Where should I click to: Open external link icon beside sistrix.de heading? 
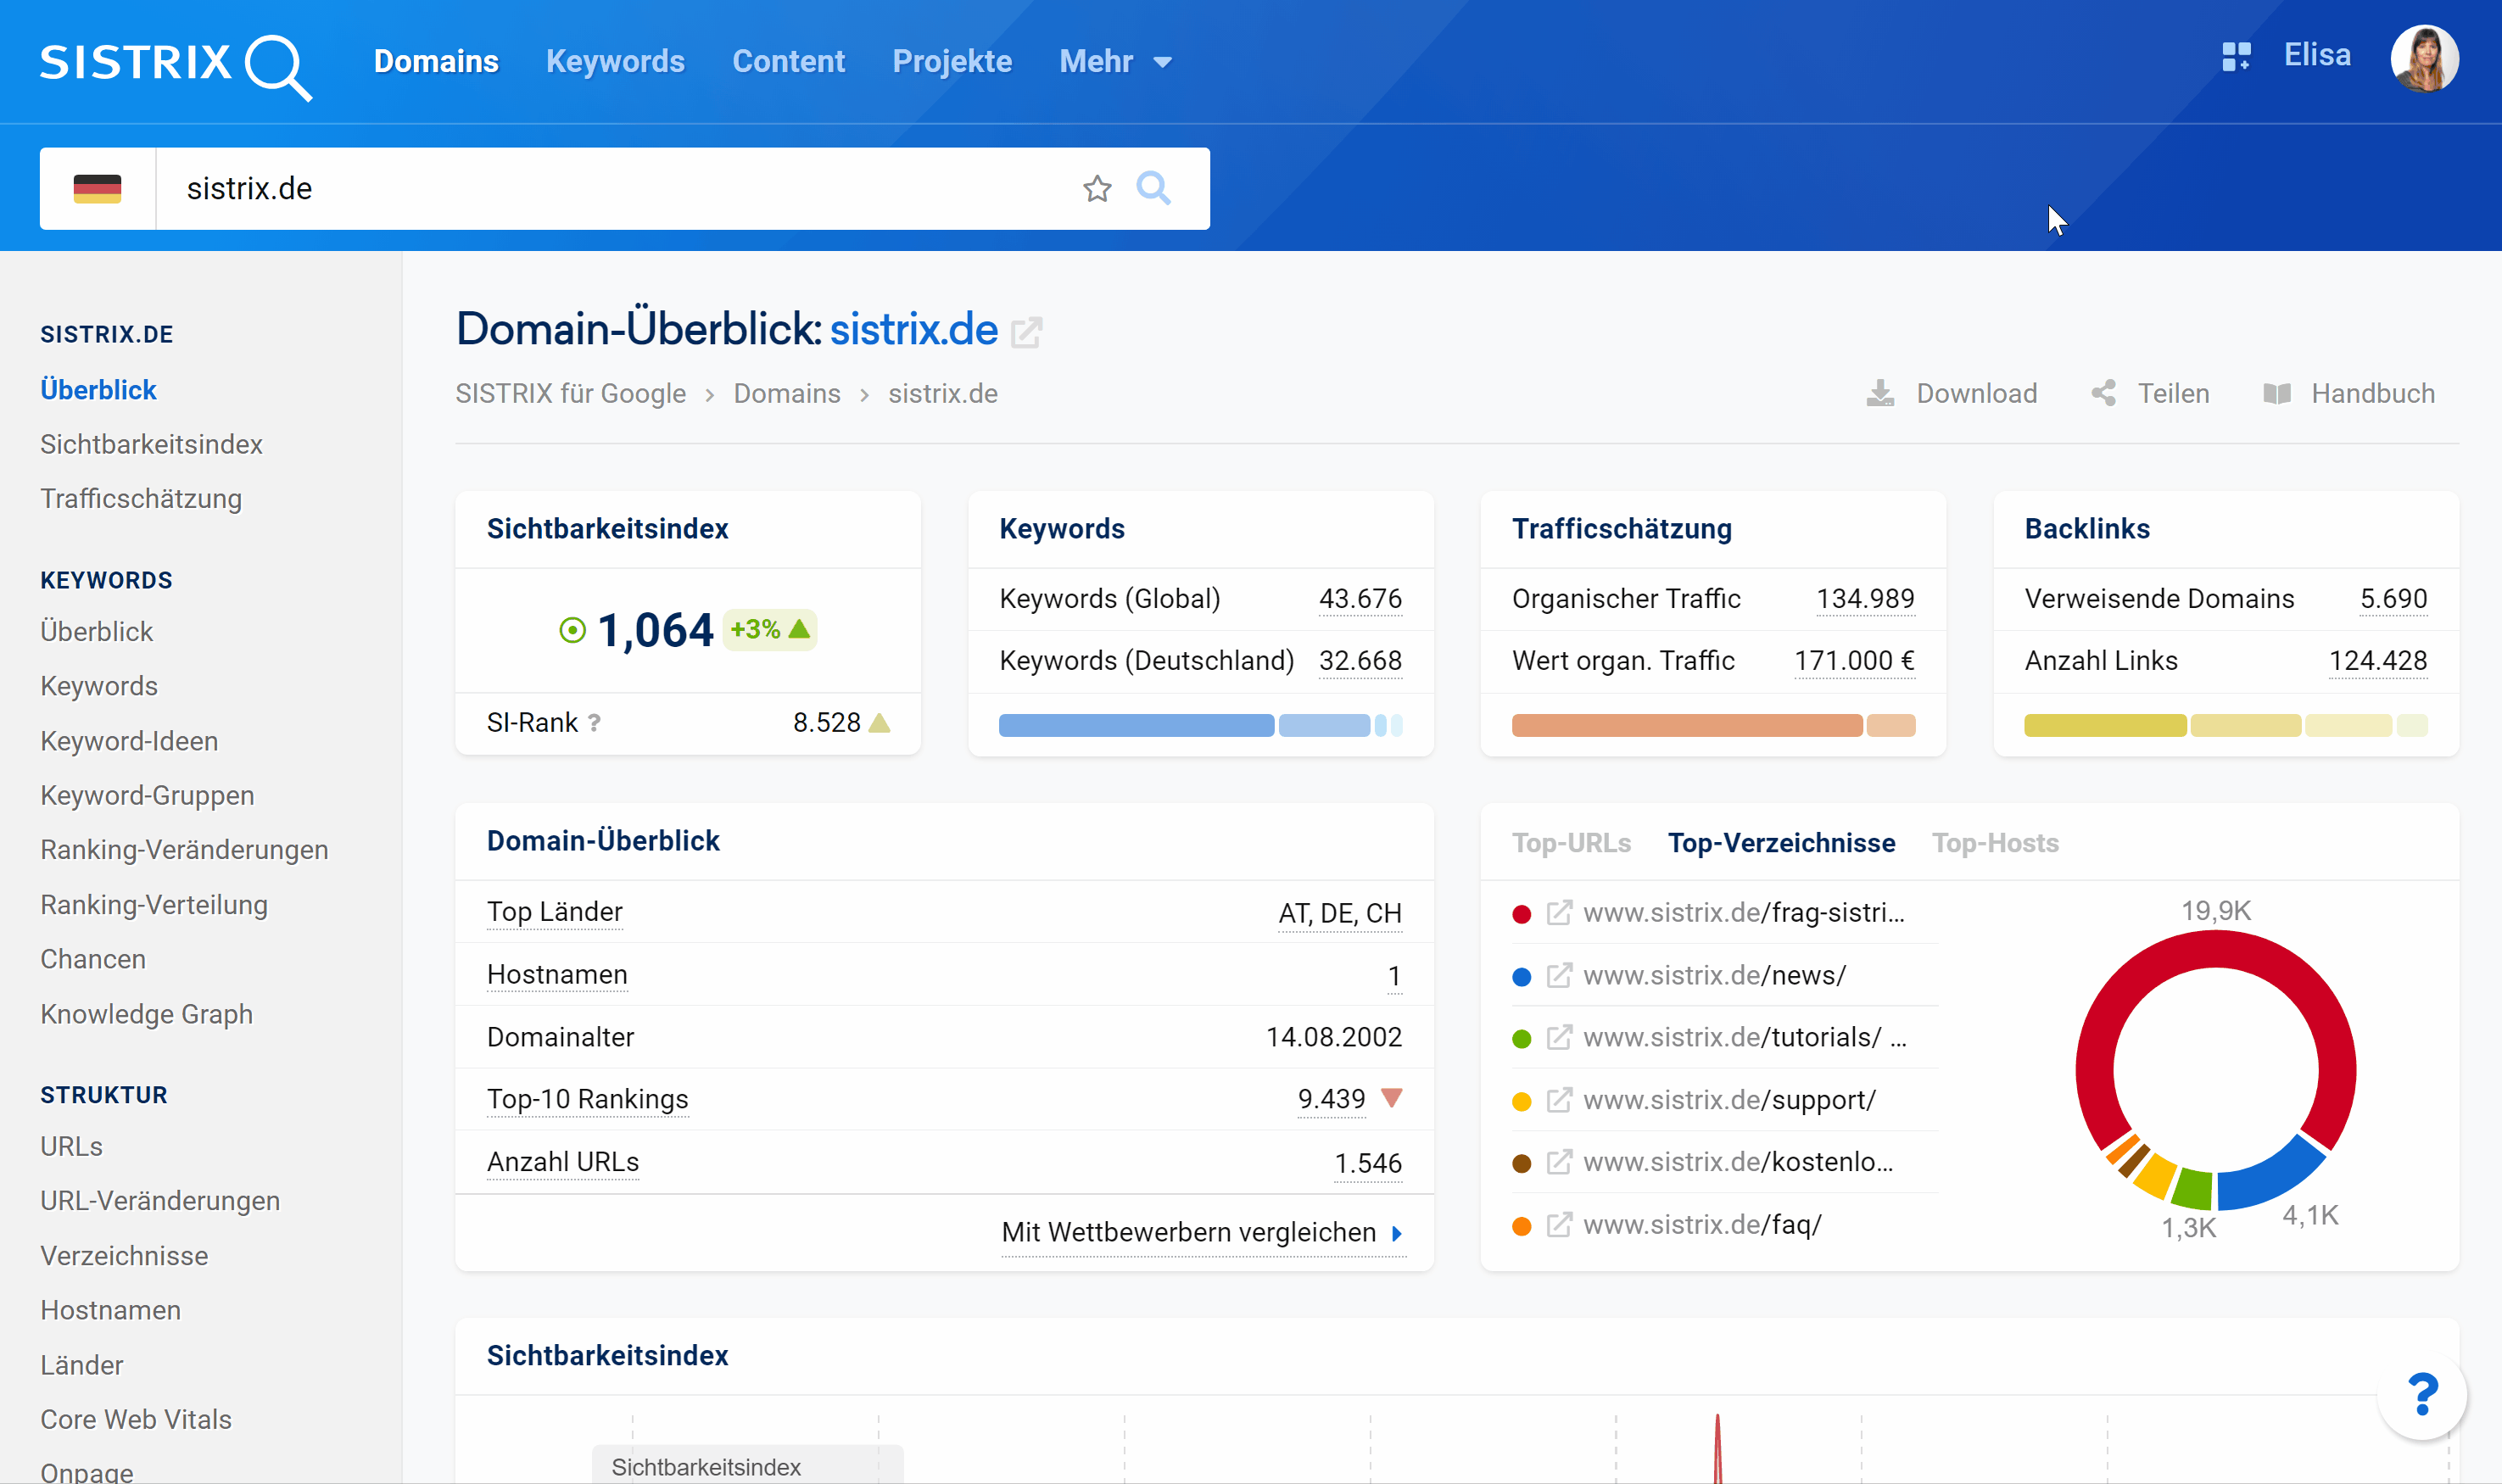pyautogui.click(x=1026, y=331)
